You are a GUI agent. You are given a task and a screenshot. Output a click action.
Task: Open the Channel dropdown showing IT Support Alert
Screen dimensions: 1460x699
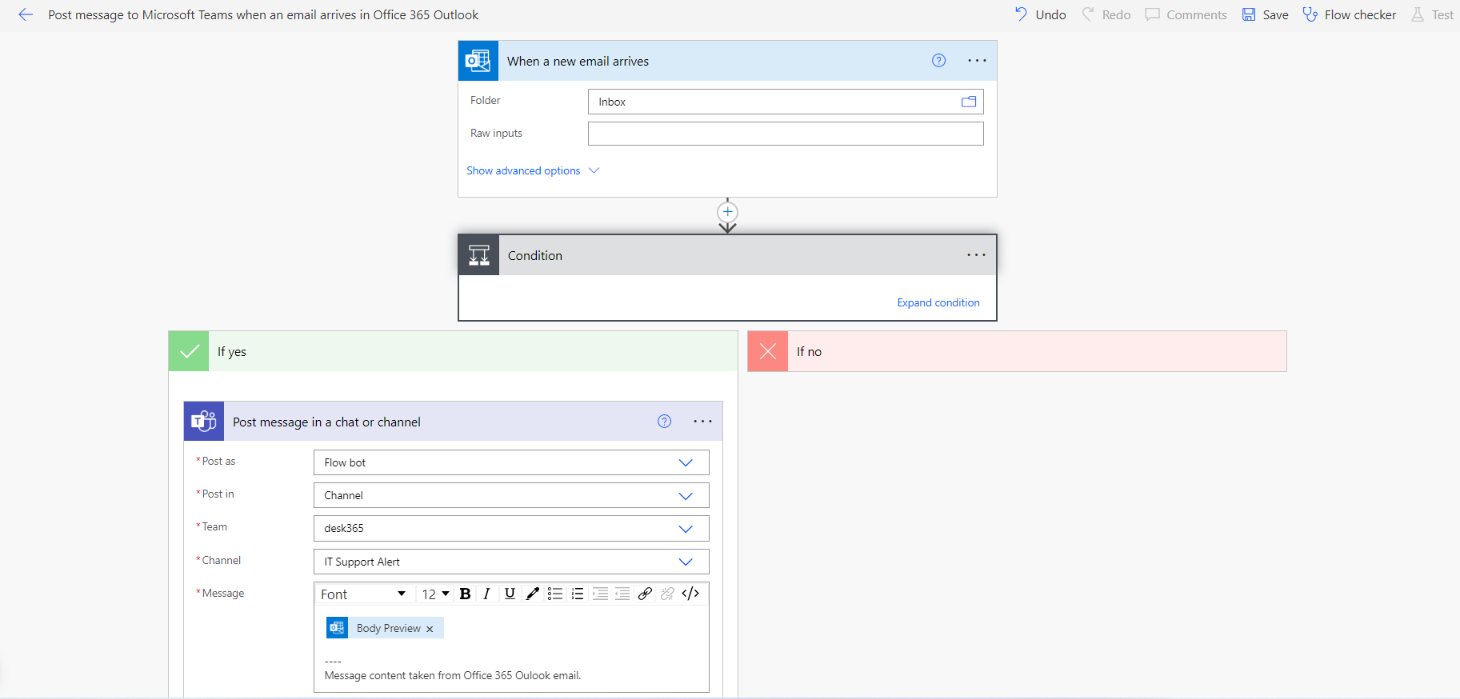(685, 561)
